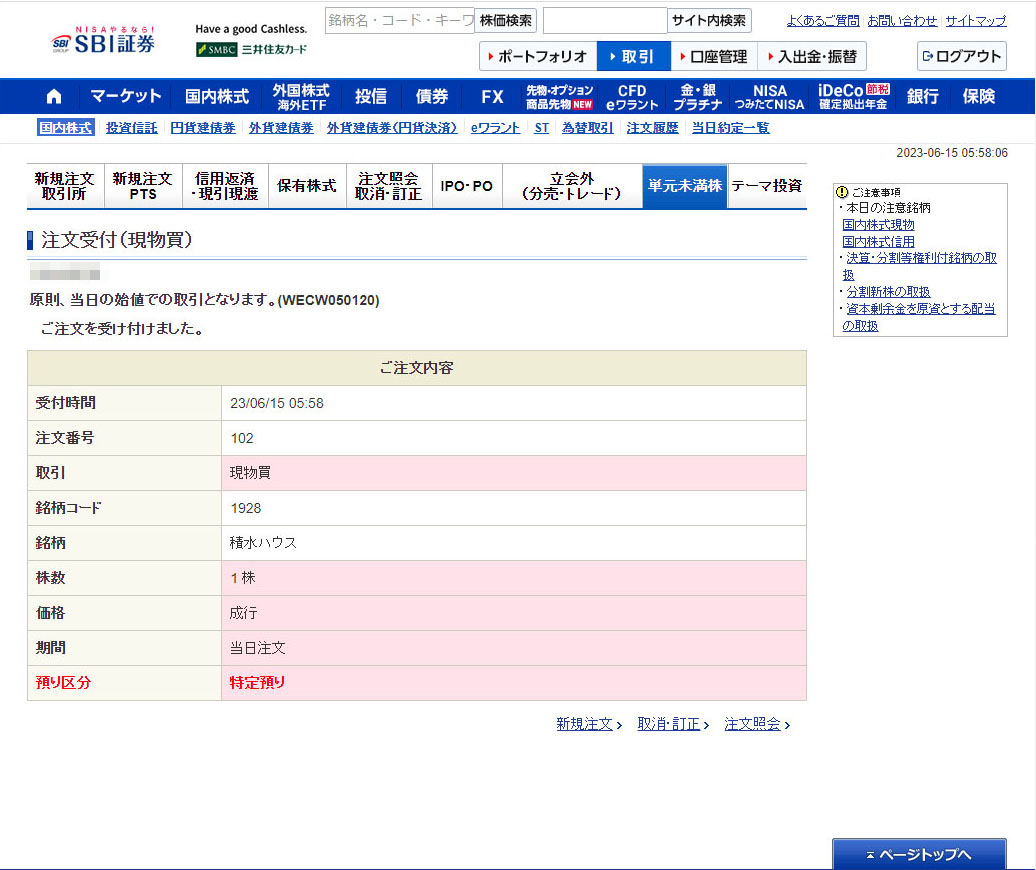Viewport: 1036px width, 870px height.
Task: Switch to the 新規注文 PTS tab
Action: click(143, 186)
